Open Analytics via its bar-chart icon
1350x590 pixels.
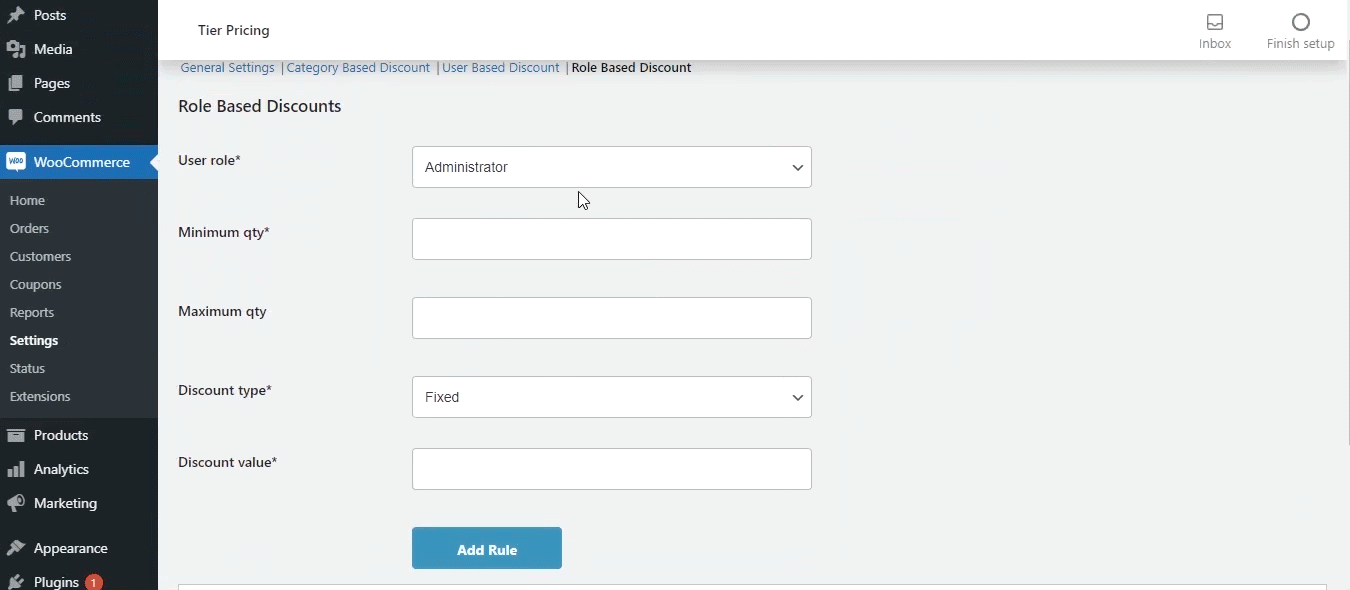[16, 469]
